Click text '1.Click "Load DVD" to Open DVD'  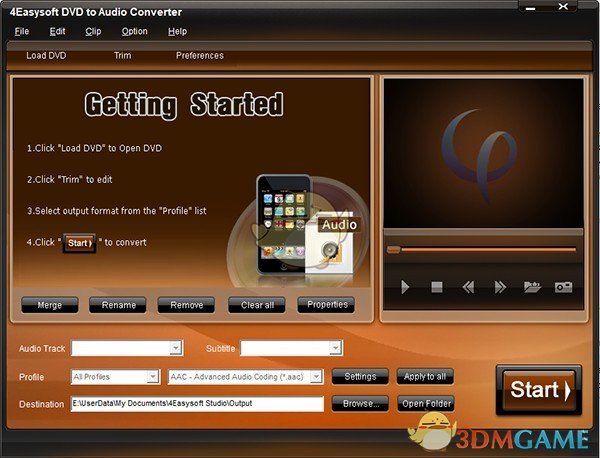click(x=95, y=148)
